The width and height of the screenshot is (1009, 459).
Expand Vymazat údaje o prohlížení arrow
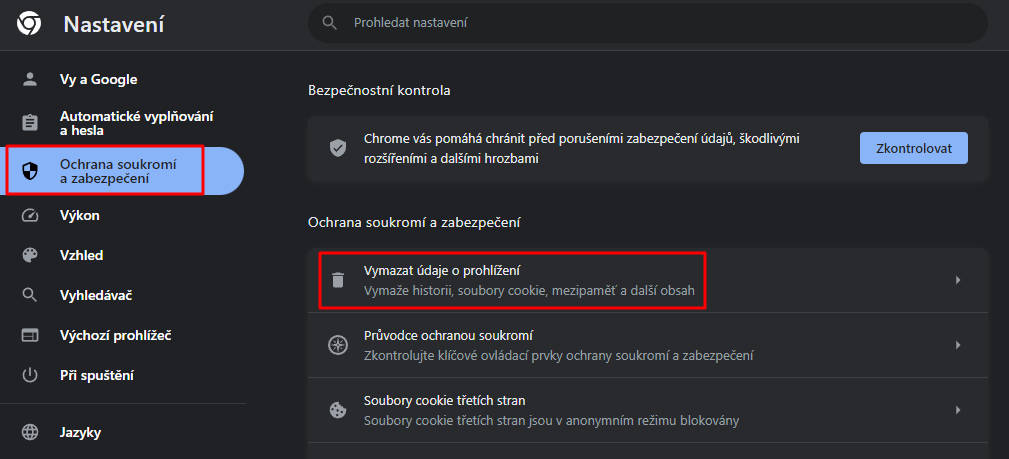pos(958,280)
